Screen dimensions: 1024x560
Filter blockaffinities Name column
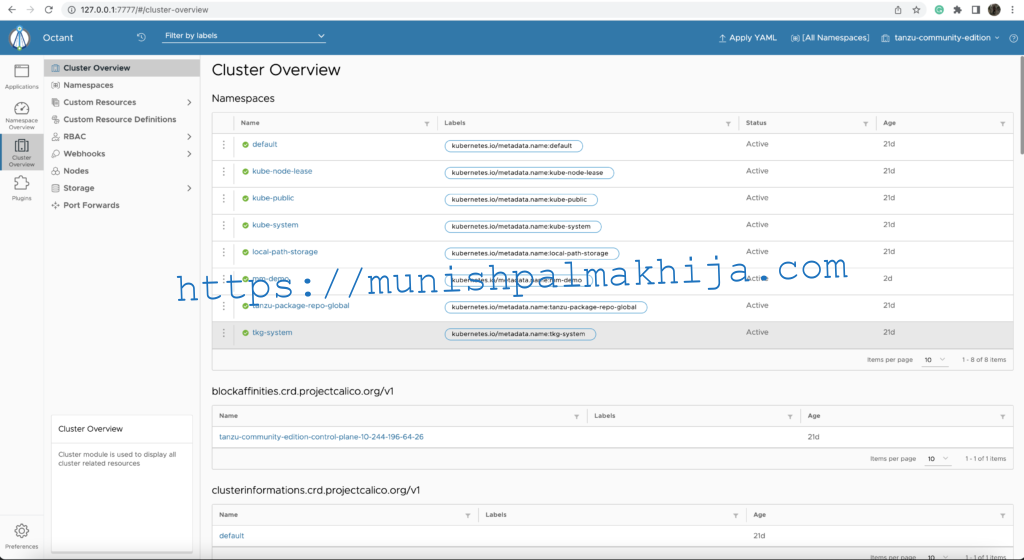[x=577, y=416]
